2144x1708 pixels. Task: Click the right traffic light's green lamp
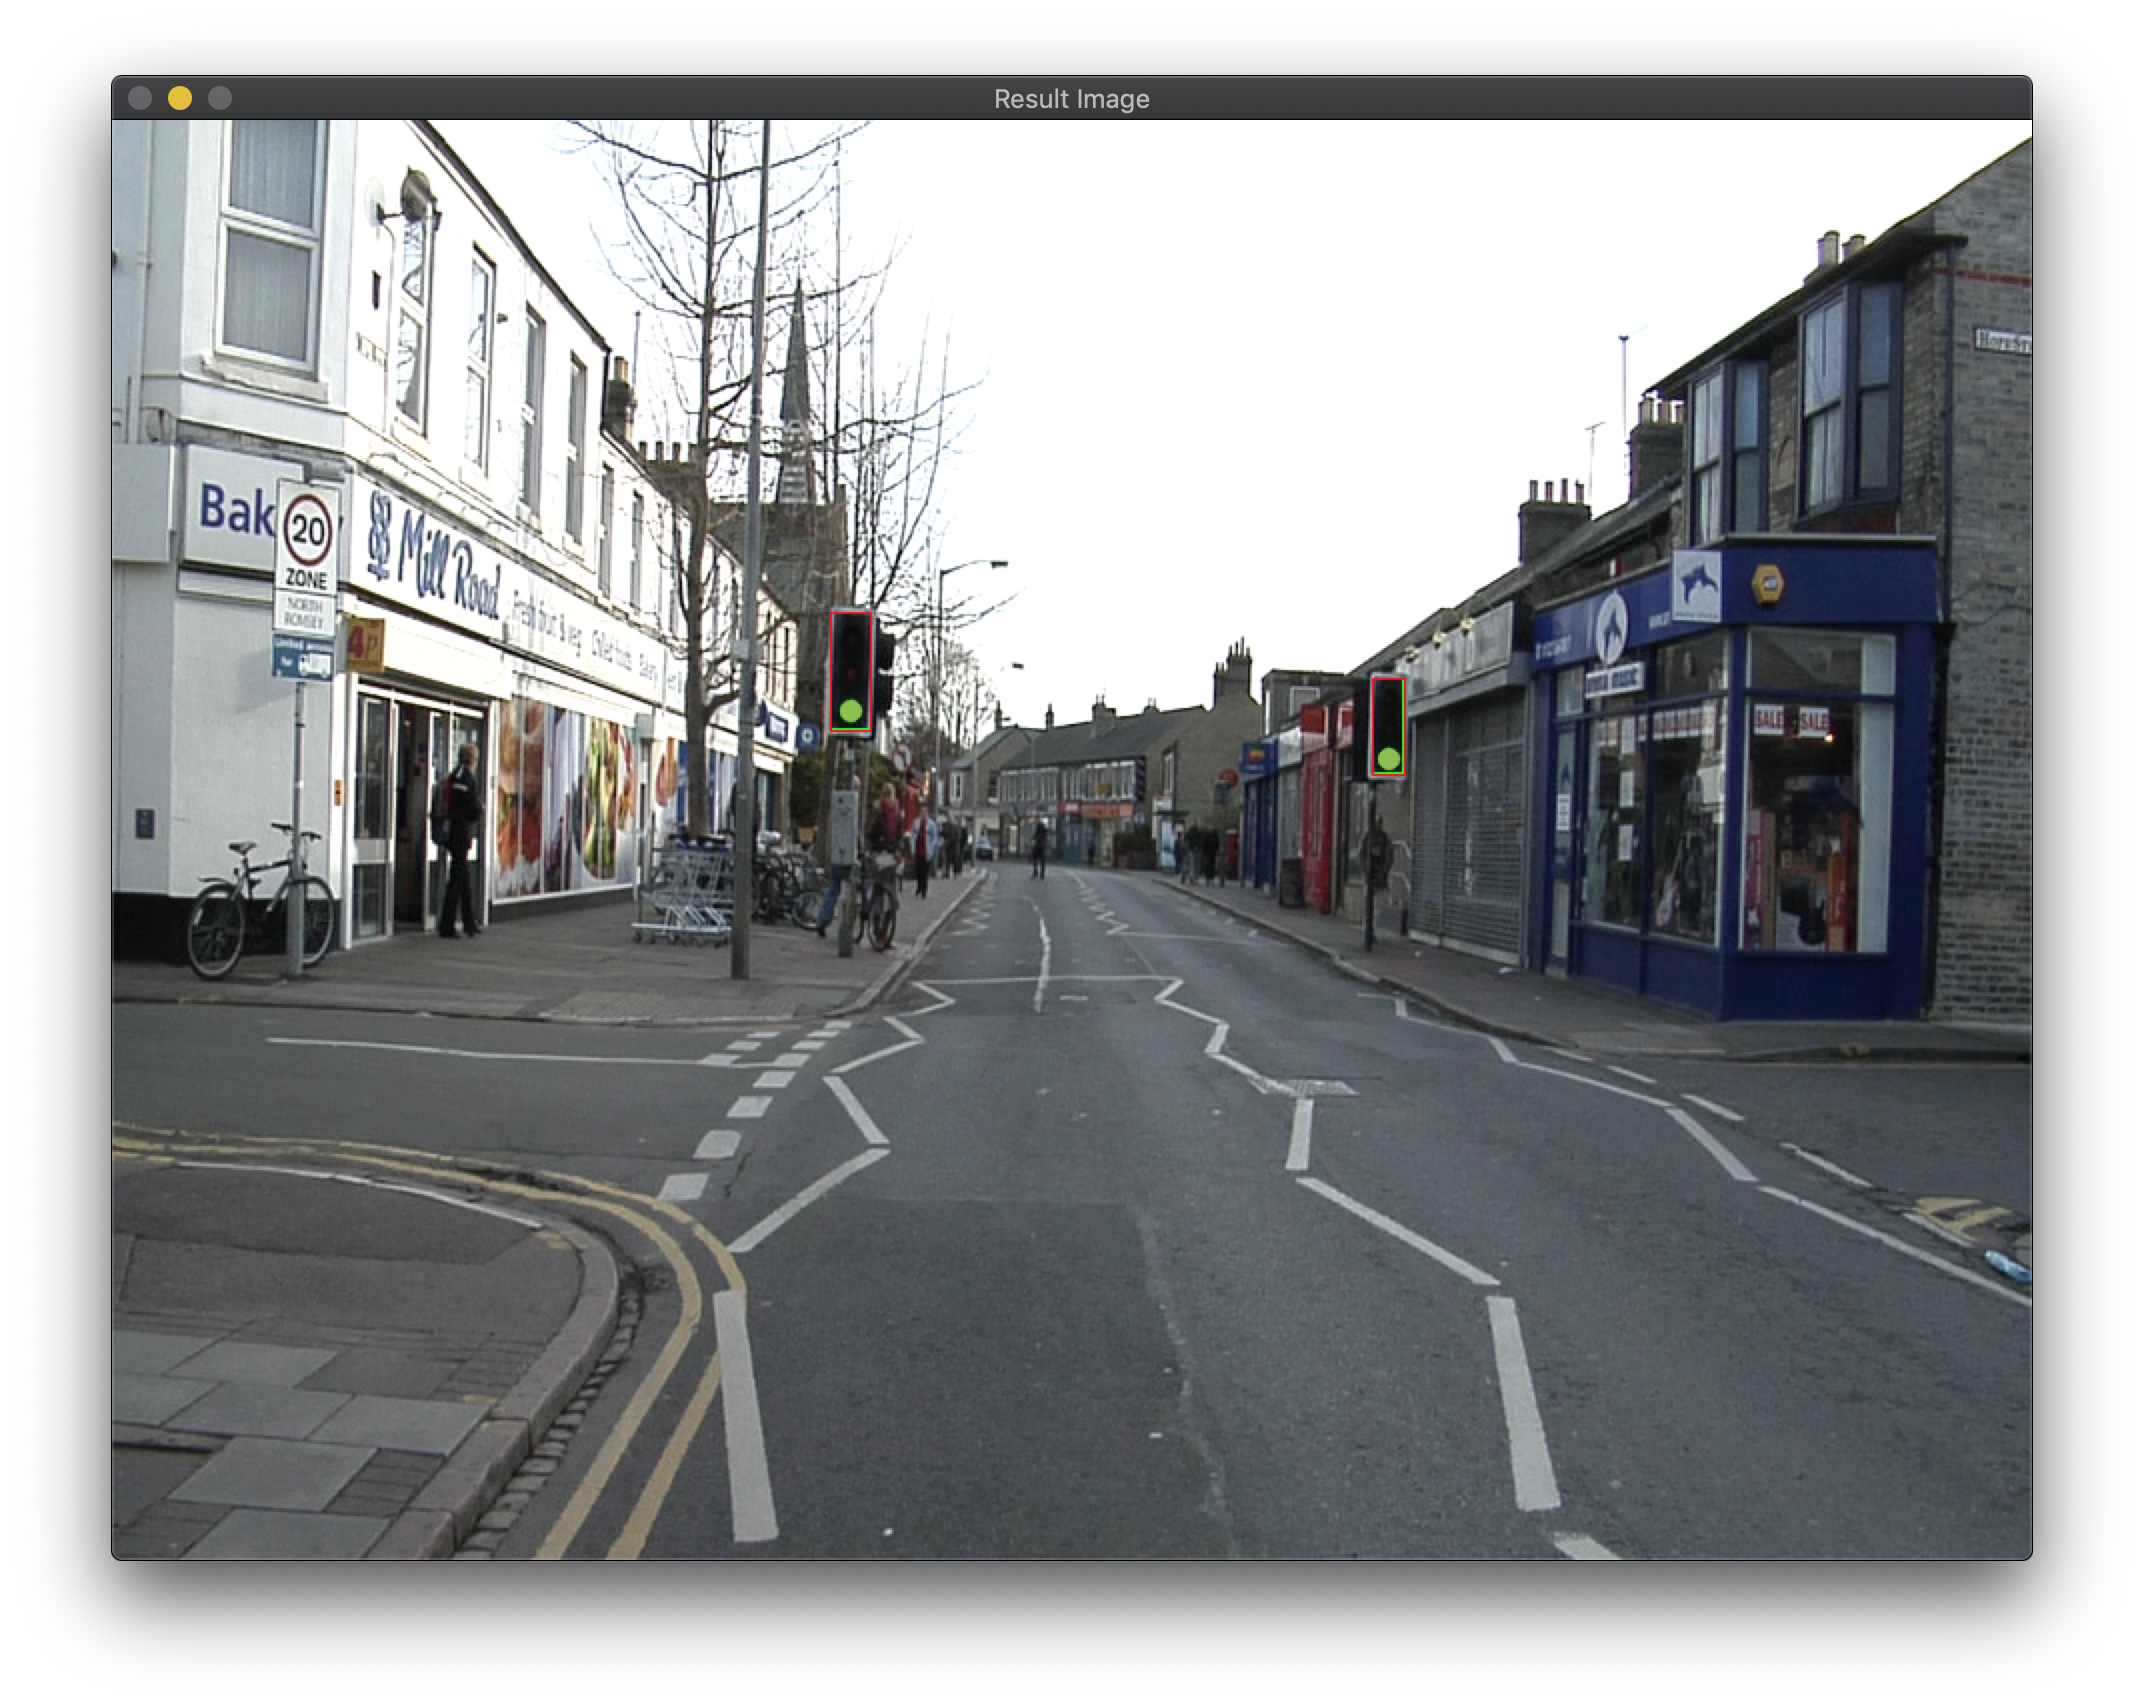point(1388,759)
